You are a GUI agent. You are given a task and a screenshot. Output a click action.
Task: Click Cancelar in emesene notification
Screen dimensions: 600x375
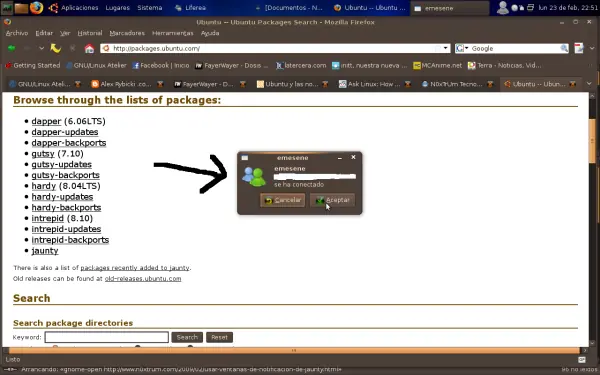pos(282,200)
